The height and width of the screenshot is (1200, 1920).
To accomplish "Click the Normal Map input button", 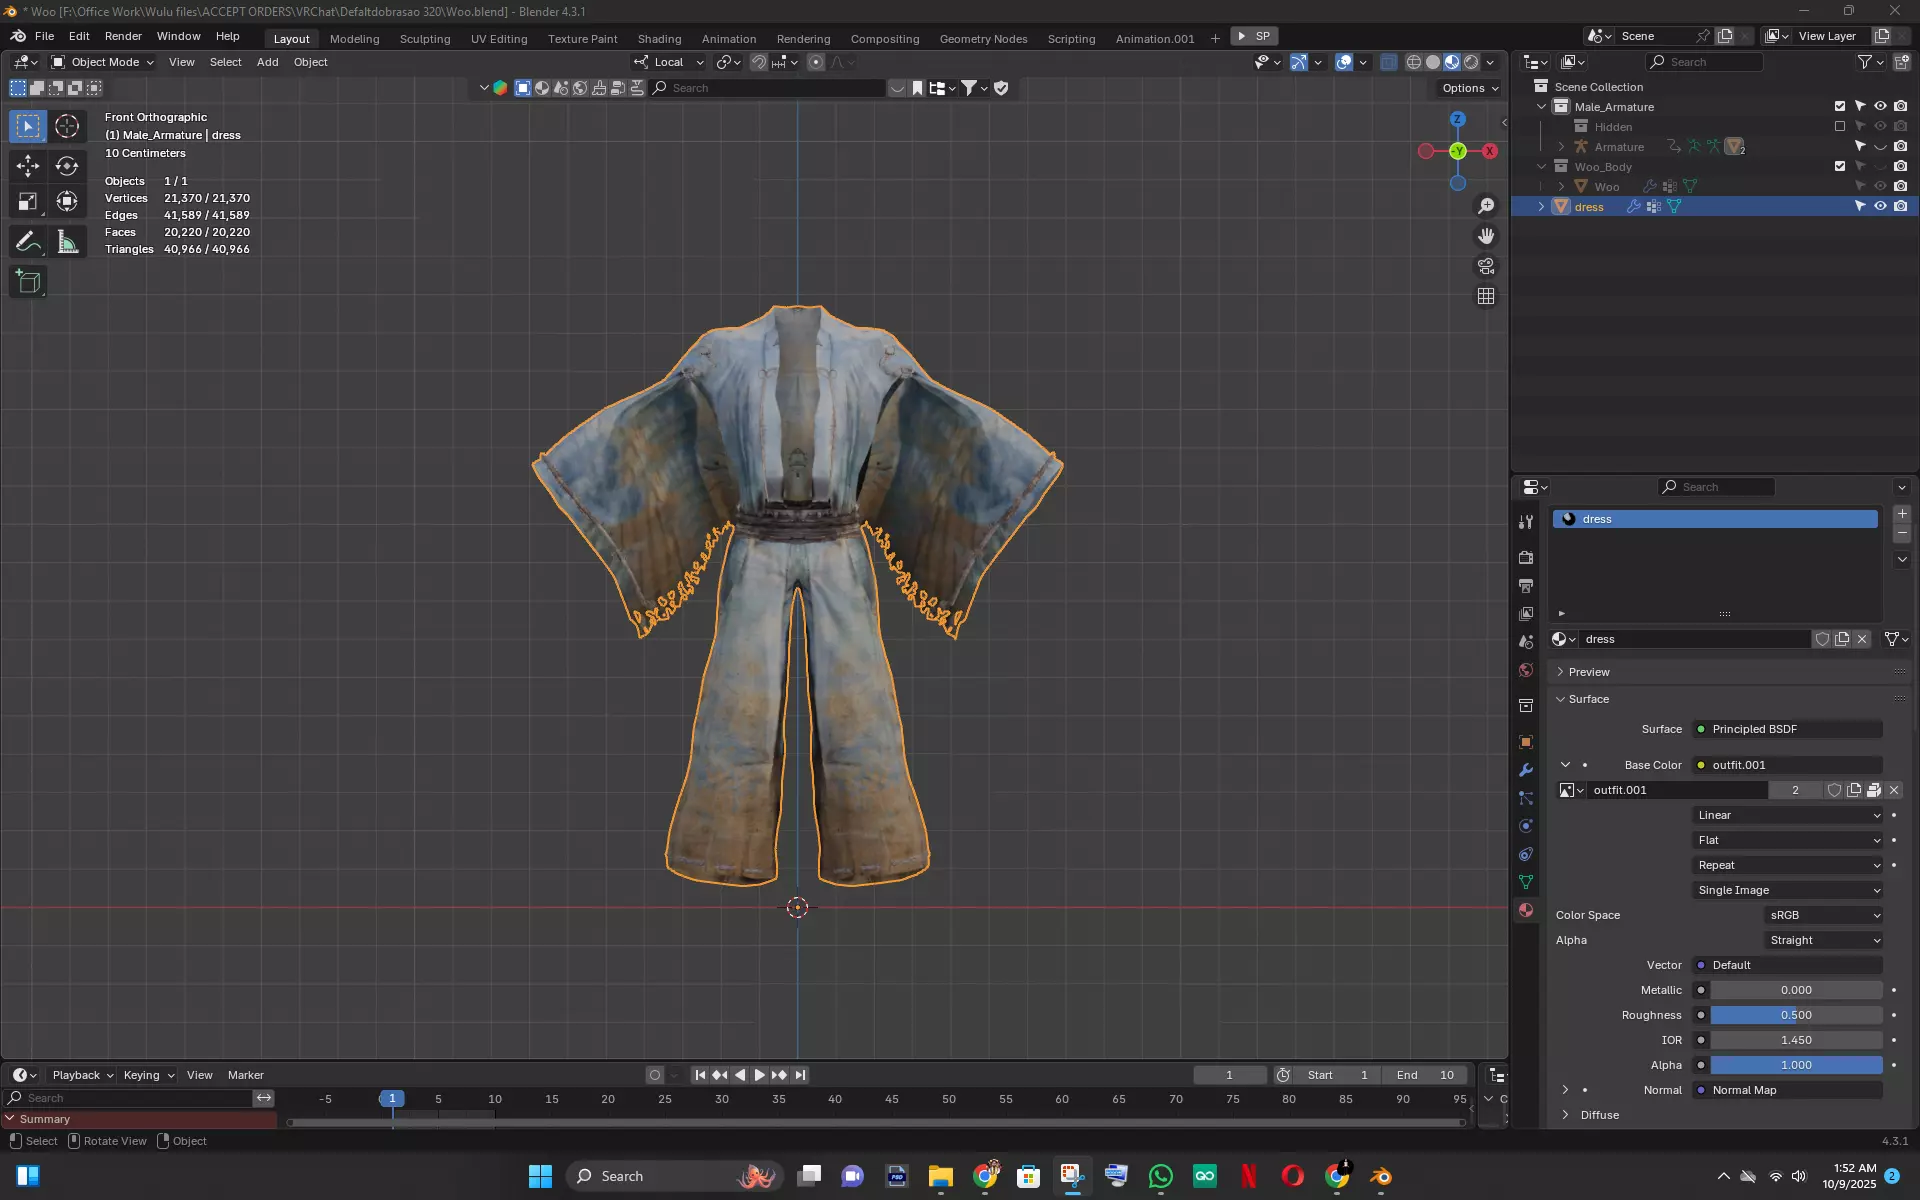I will click(1788, 1090).
